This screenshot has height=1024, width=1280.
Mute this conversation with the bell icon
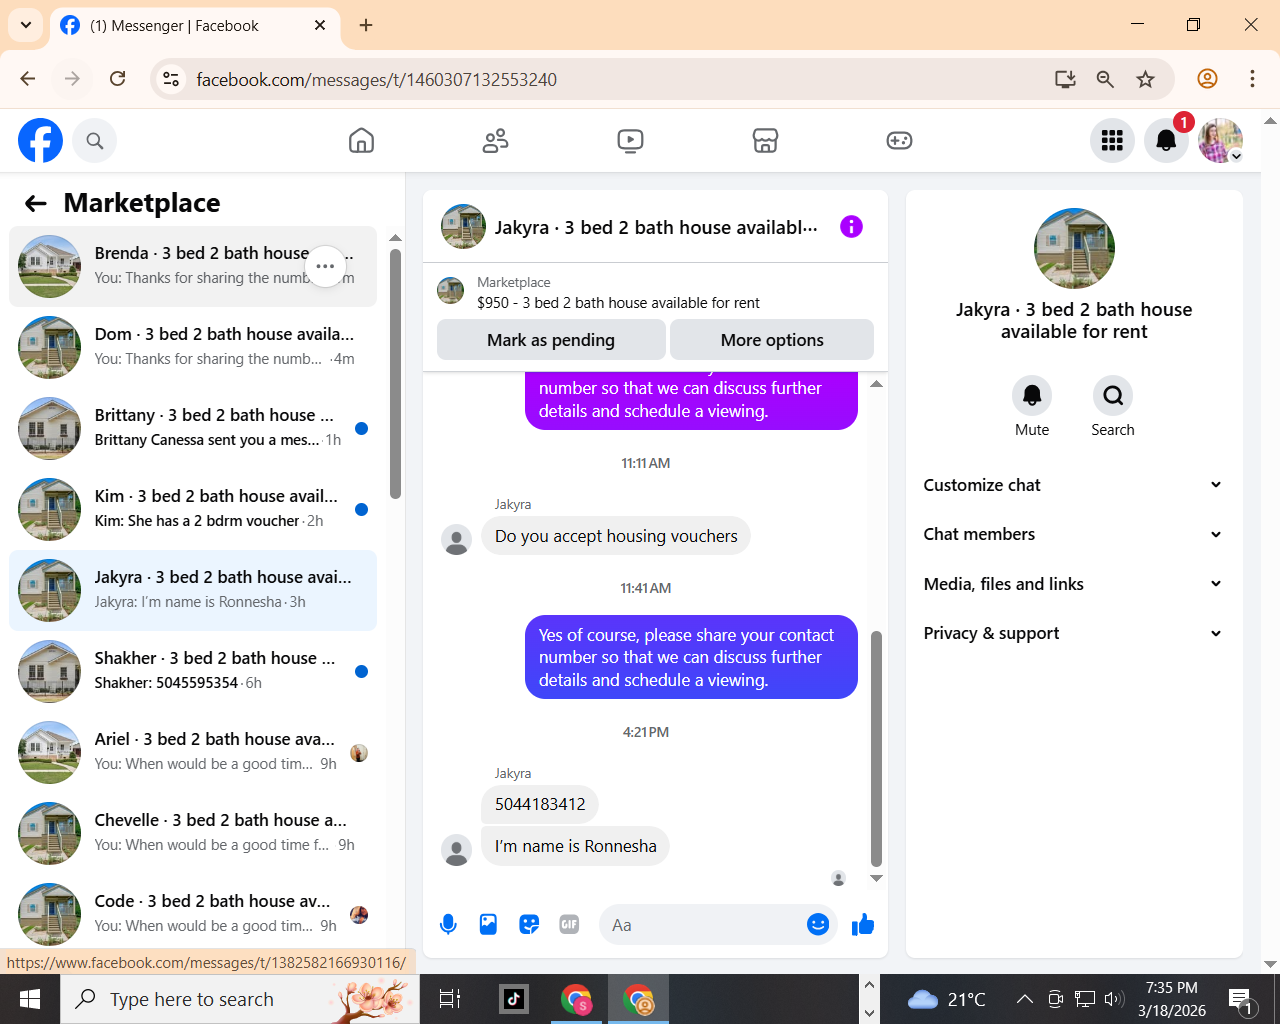[1032, 396]
